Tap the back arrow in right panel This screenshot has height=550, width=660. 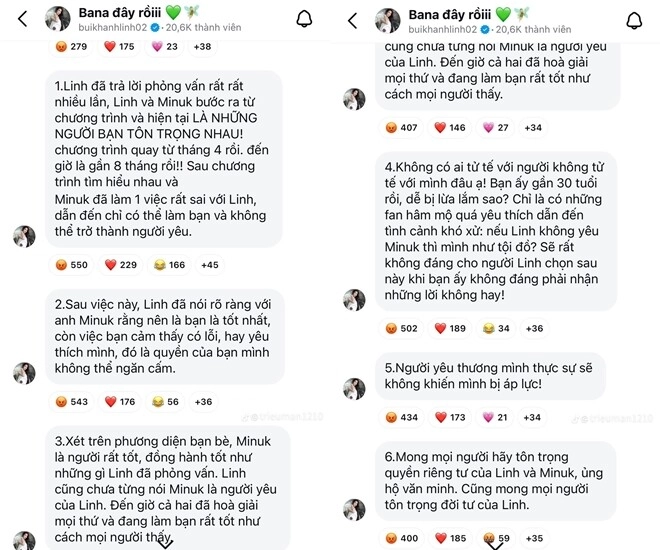[353, 20]
